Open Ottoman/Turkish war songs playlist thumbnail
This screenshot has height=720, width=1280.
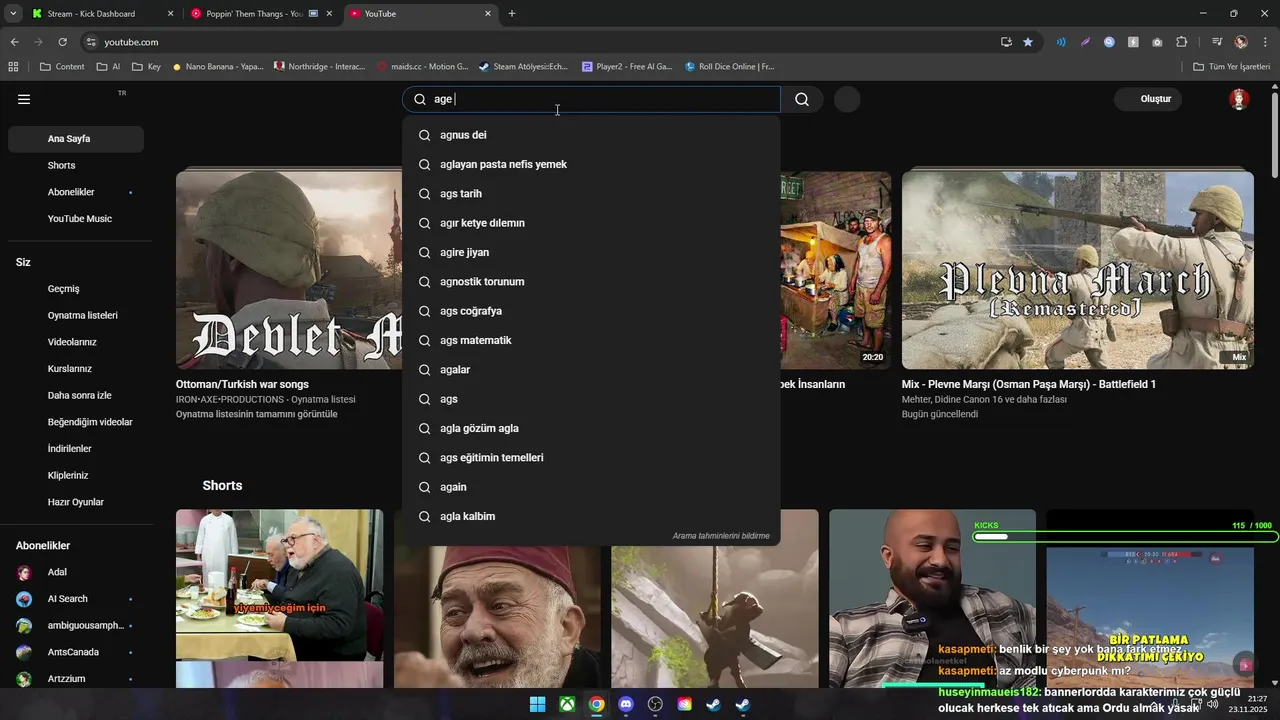(x=289, y=270)
